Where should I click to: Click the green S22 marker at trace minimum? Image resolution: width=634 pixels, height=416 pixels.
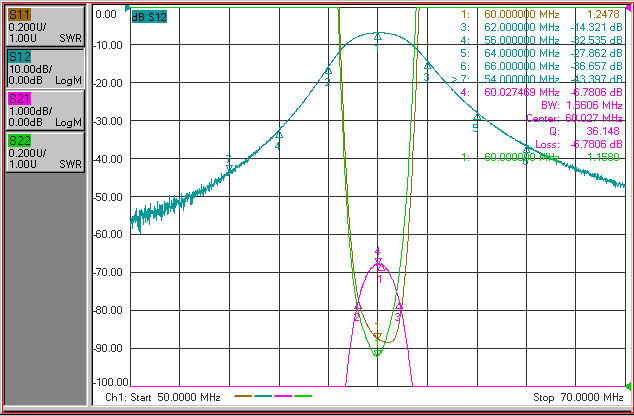click(x=377, y=353)
